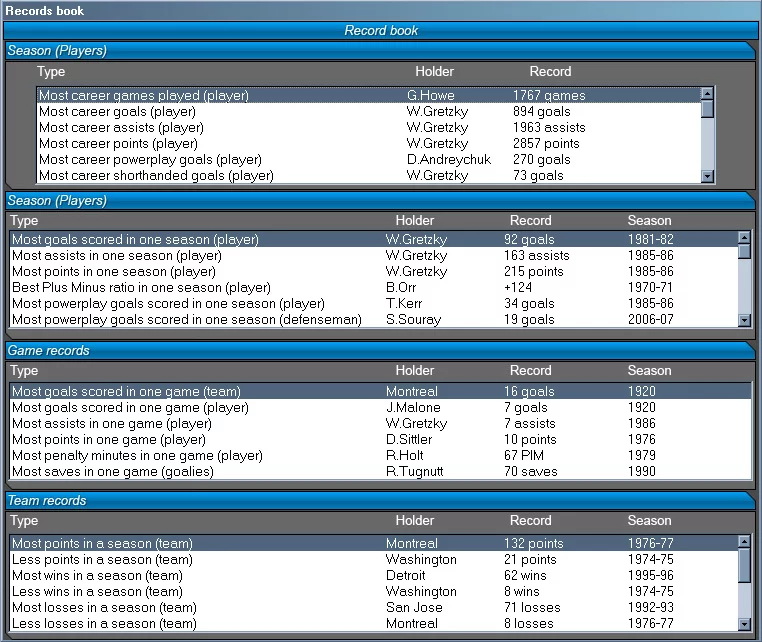Click the '71 losses' record value
This screenshot has height=642, width=762.
pyautogui.click(x=532, y=607)
